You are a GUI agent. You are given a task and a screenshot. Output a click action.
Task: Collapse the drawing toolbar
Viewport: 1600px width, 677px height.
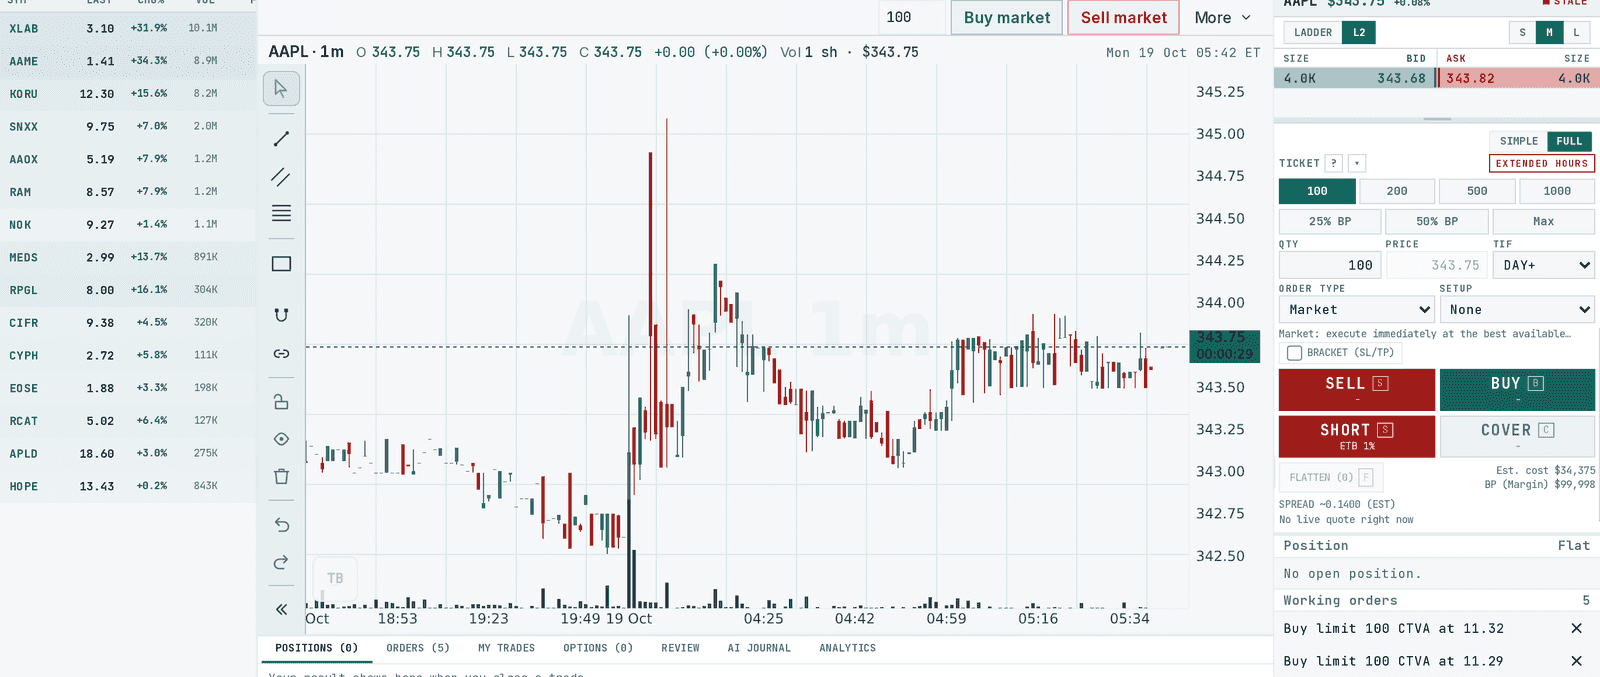(x=281, y=609)
